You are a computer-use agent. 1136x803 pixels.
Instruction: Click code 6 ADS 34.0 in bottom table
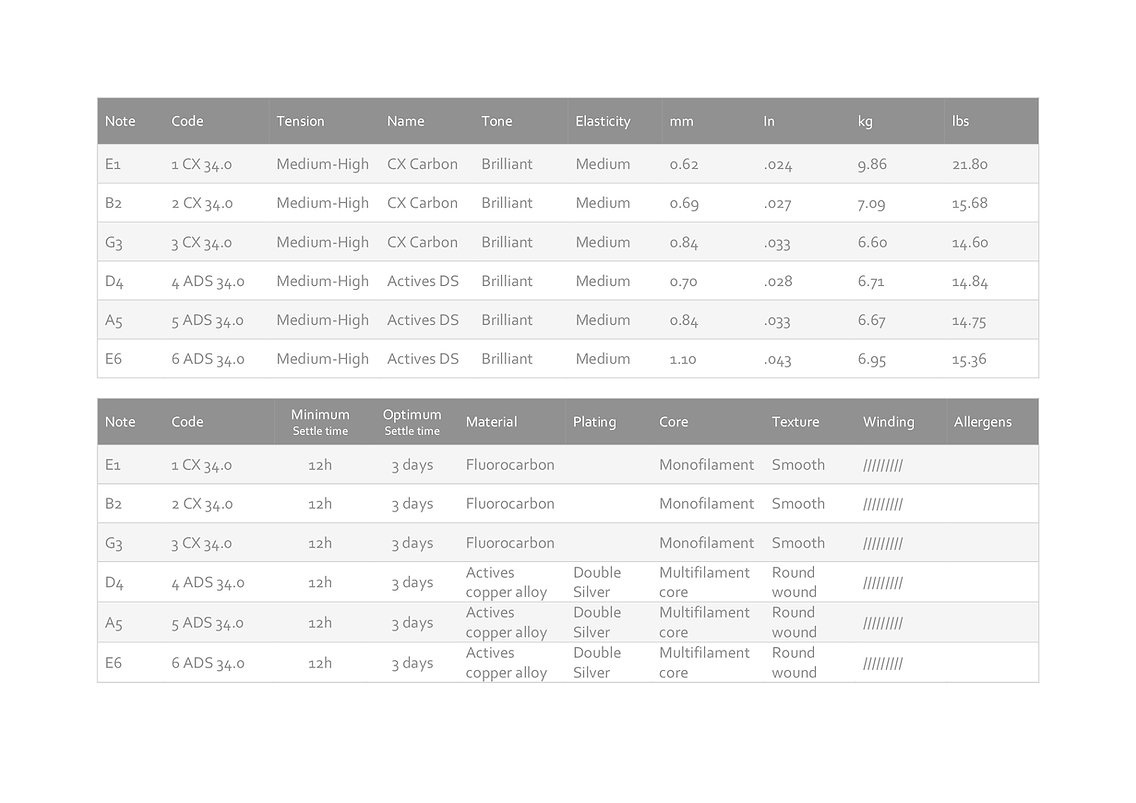click(x=208, y=663)
